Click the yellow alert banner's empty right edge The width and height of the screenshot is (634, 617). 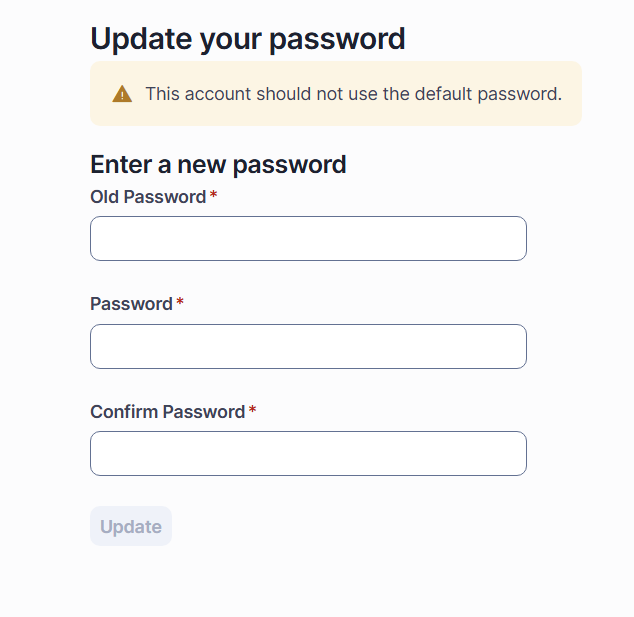(x=572, y=94)
